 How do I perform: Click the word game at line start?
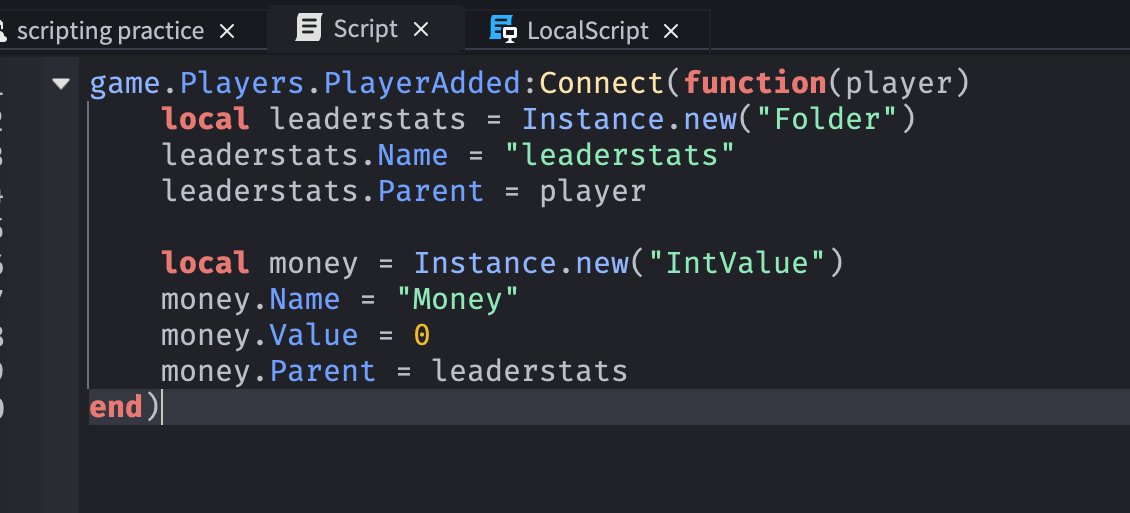click(125, 85)
